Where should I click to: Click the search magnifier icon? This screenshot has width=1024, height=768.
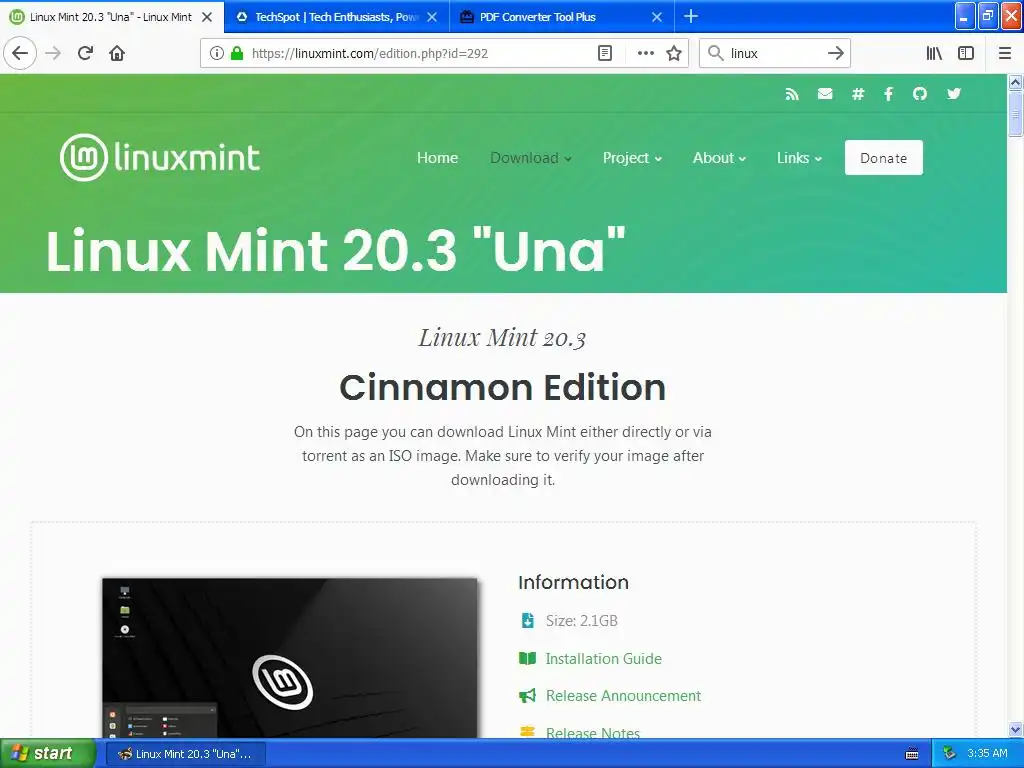(x=716, y=53)
